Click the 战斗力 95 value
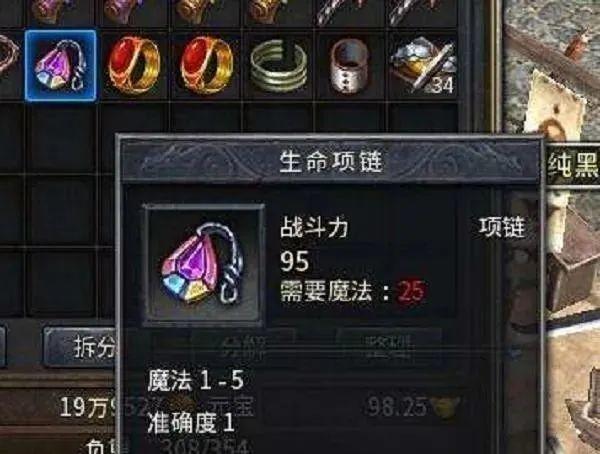 click(295, 262)
